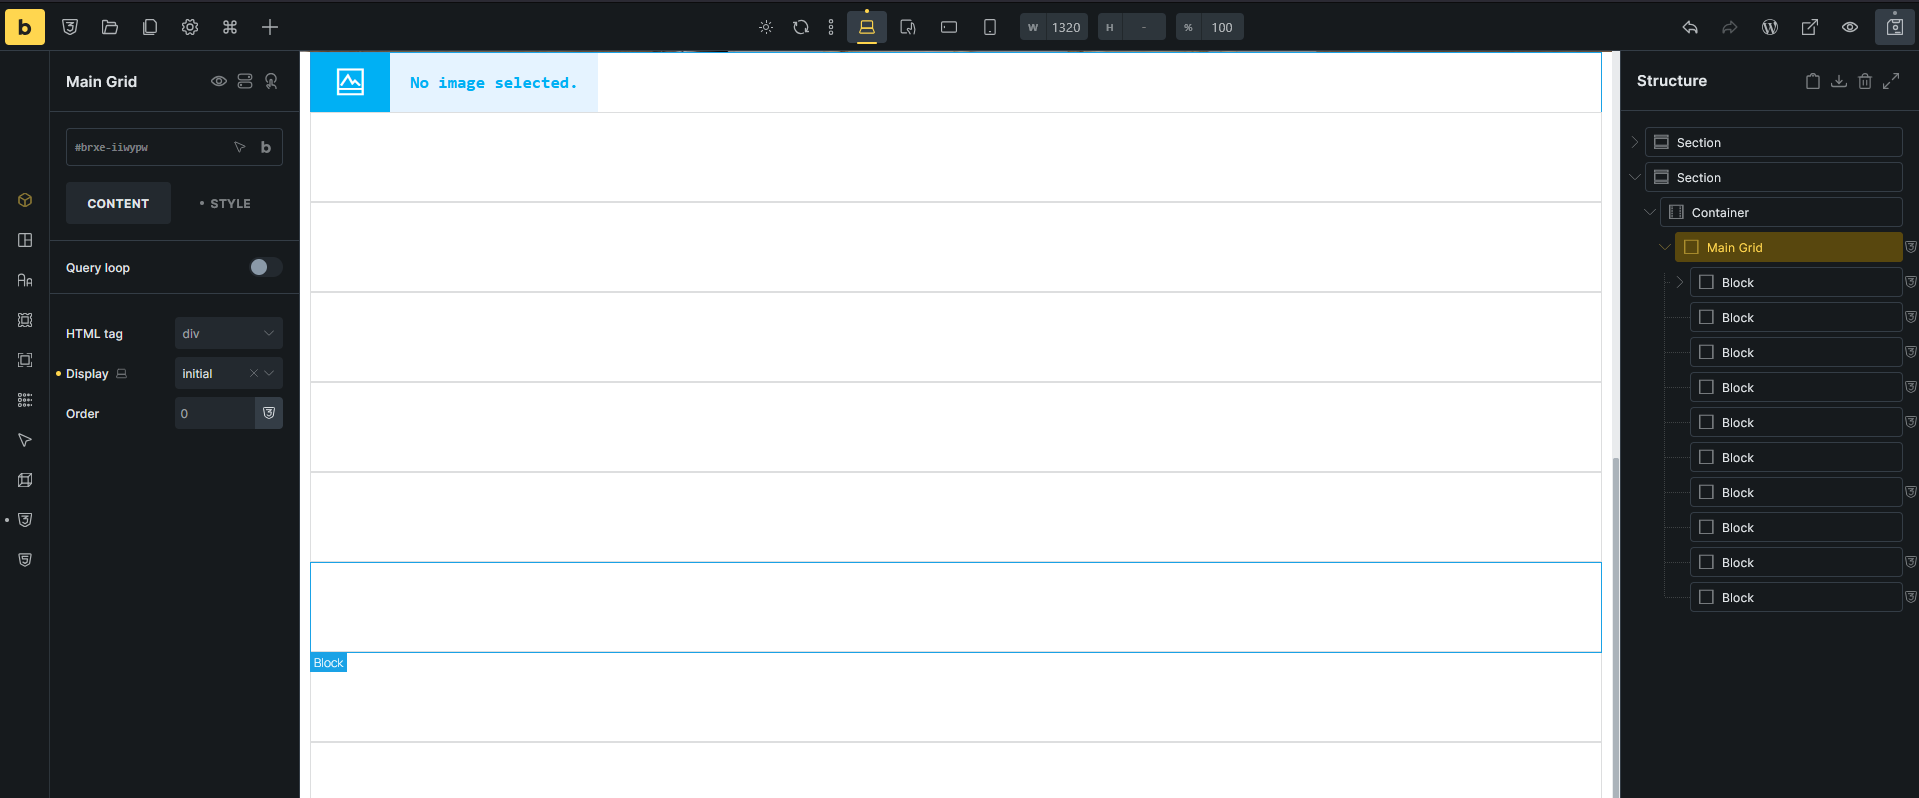Click cursor icon inside the ID field
The width and height of the screenshot is (1919, 798).
[240, 147]
